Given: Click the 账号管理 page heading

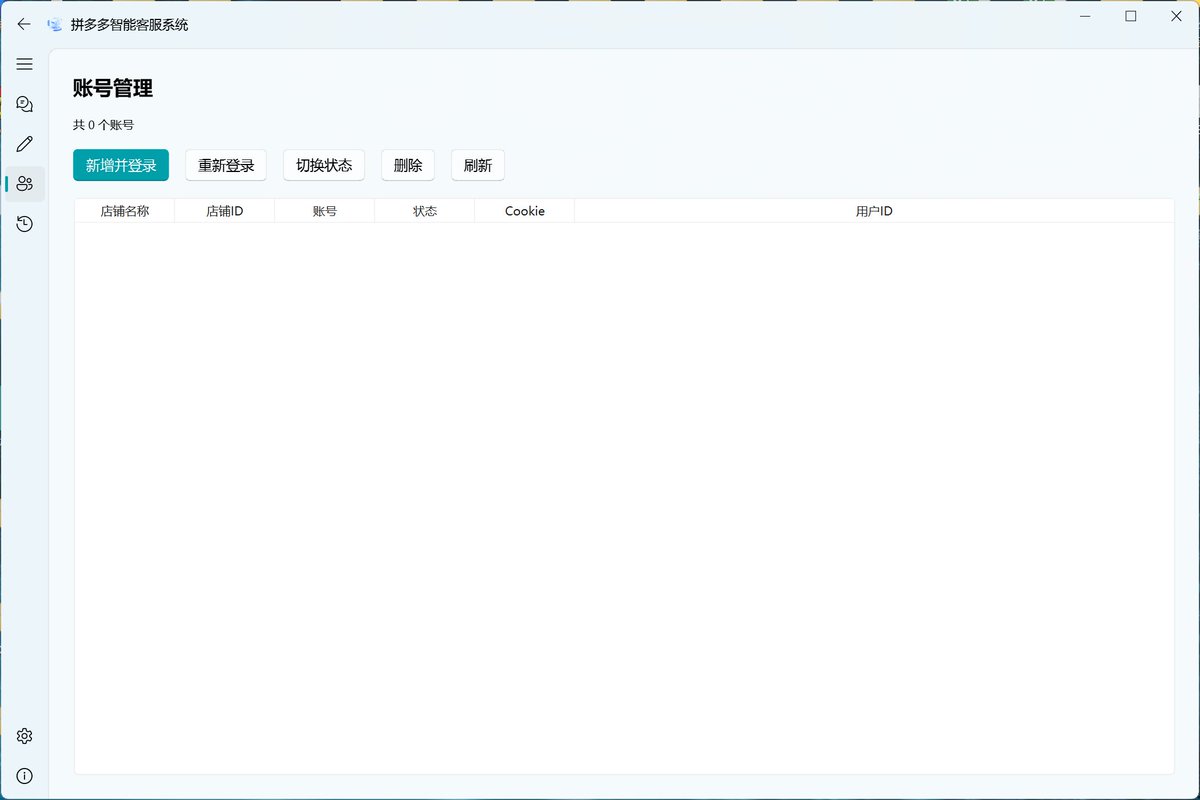Looking at the screenshot, I should [x=113, y=88].
